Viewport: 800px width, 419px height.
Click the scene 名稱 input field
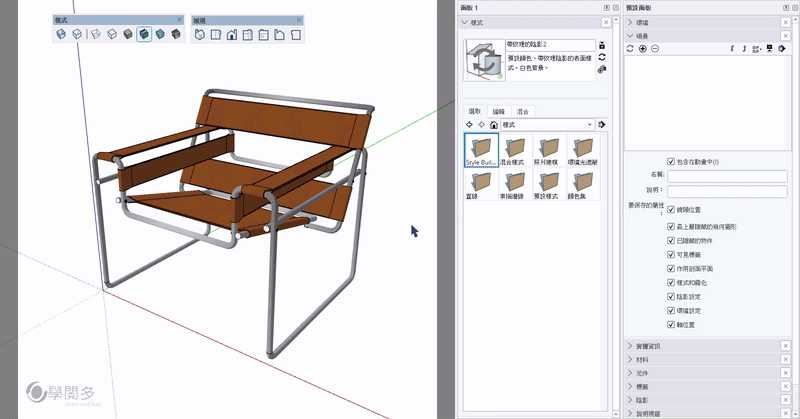tap(727, 176)
